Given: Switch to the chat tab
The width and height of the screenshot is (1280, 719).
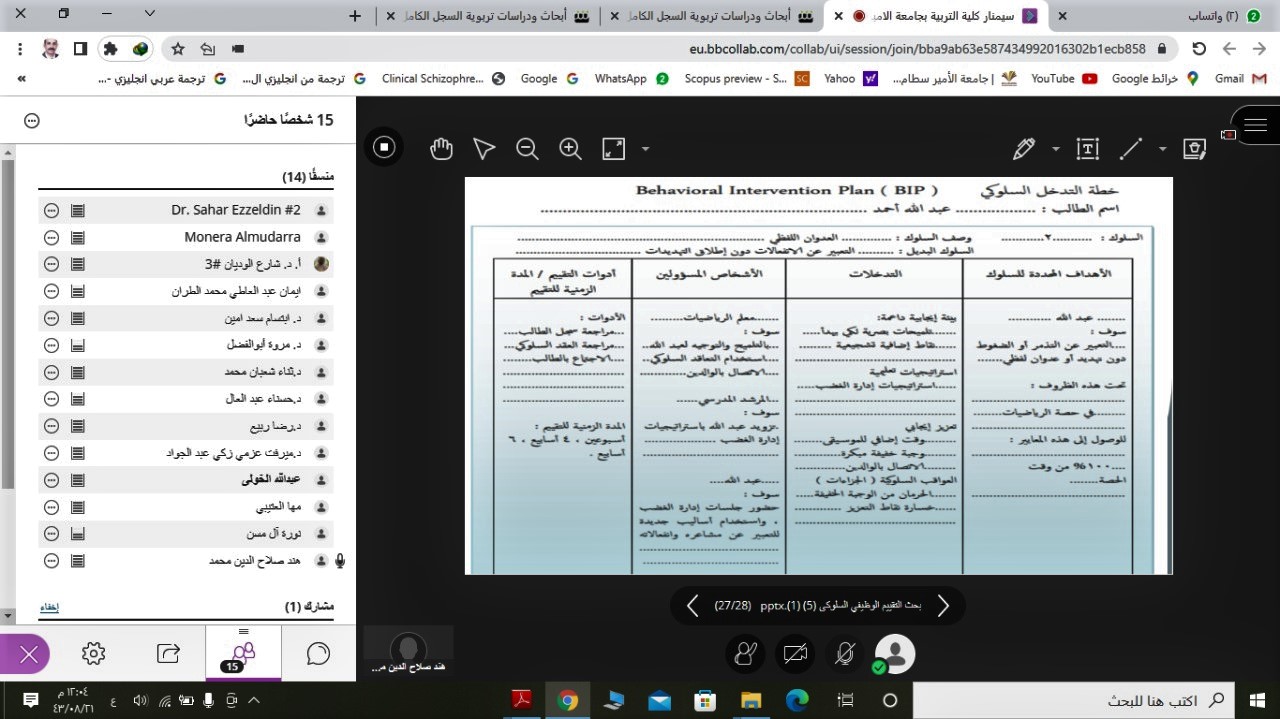Looking at the screenshot, I should (x=318, y=654).
